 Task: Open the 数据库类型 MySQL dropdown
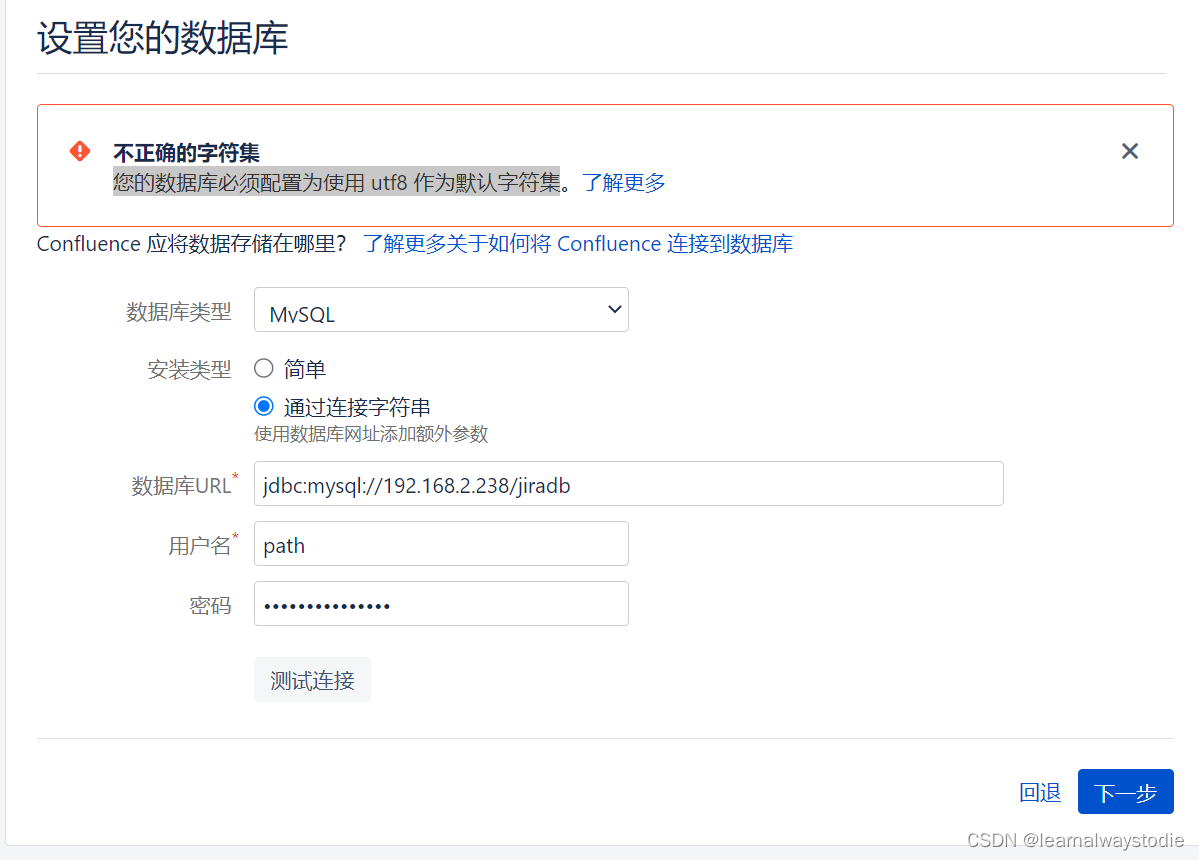pyautogui.click(x=441, y=310)
